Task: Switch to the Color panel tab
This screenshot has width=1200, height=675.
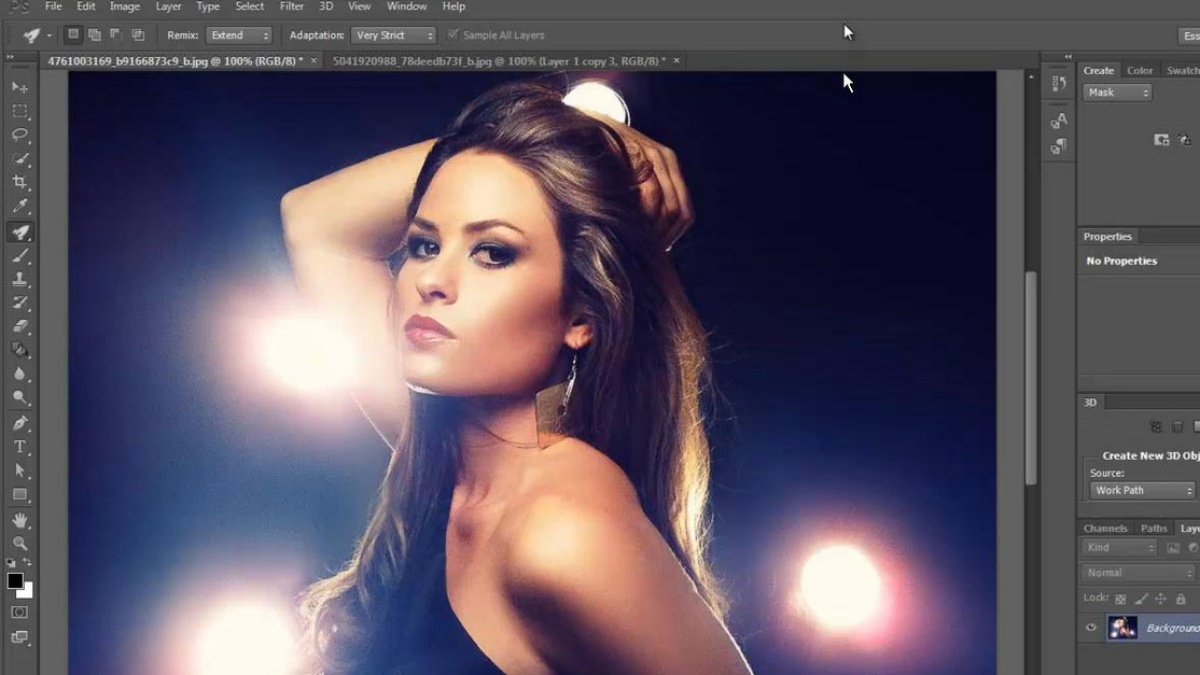Action: [x=1140, y=71]
